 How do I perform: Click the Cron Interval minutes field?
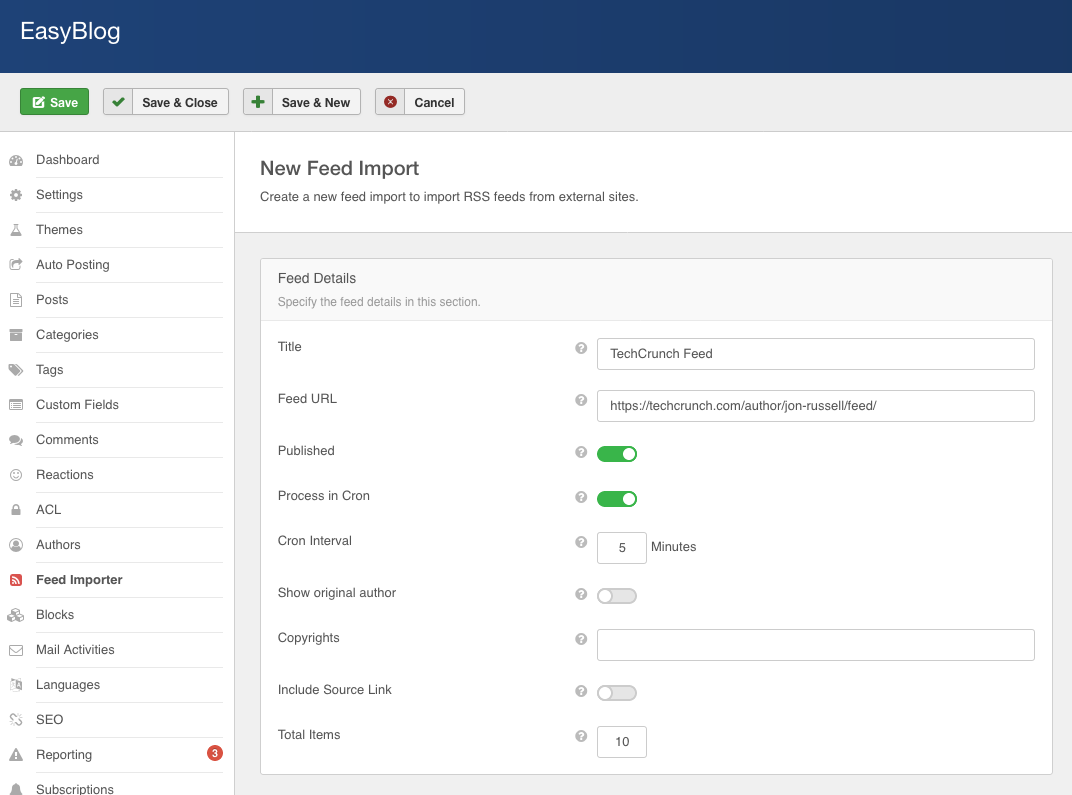tap(621, 548)
